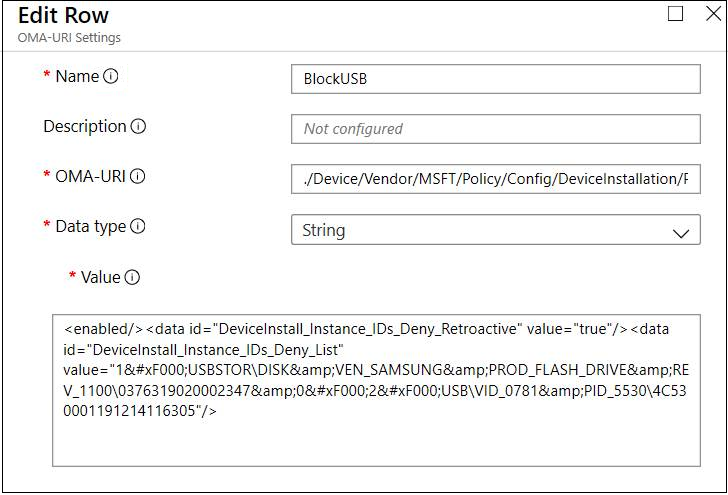Click the info icon next to OMA-URI
This screenshot has width=728, height=495.
pos(138,177)
